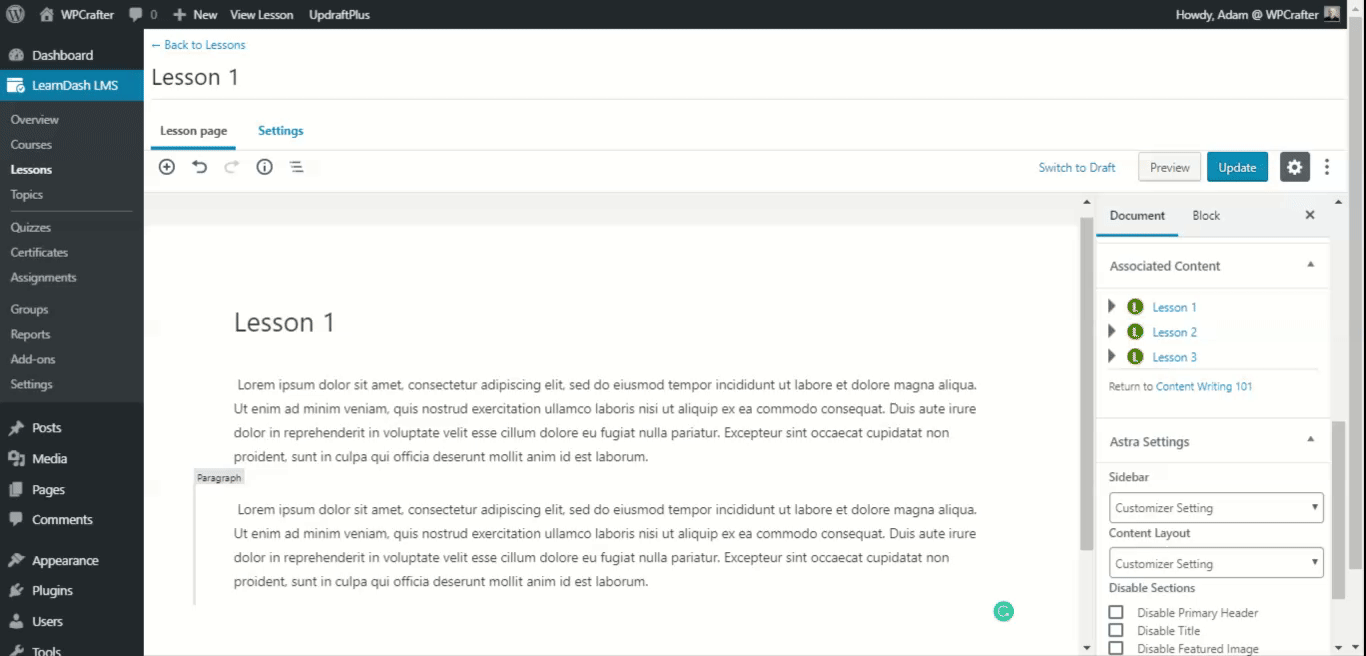The width and height of the screenshot is (1366, 656).
Task: Switch to the Block tab
Action: click(x=1206, y=215)
